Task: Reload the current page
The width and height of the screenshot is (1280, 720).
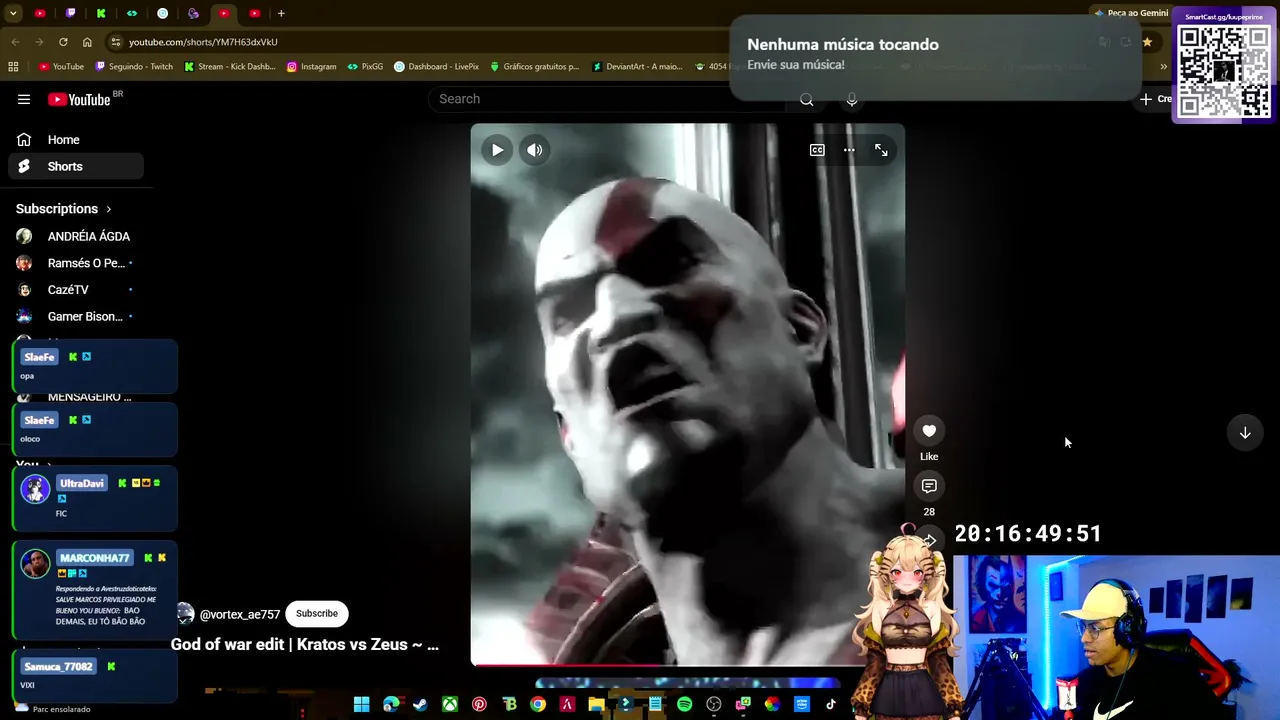Action: tap(63, 42)
